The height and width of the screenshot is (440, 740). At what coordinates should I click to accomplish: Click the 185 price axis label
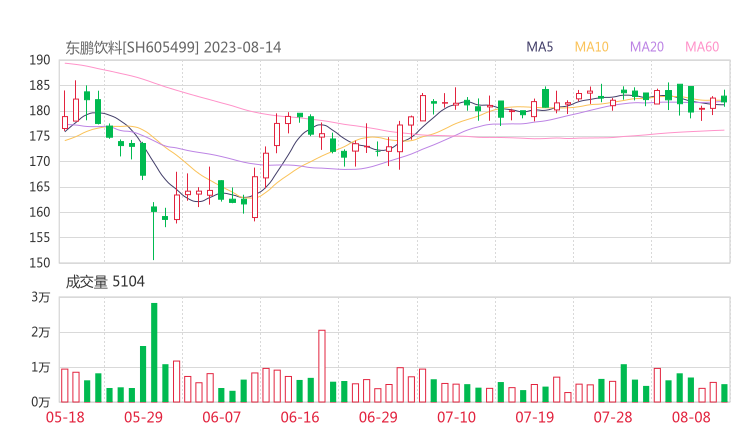[40, 86]
